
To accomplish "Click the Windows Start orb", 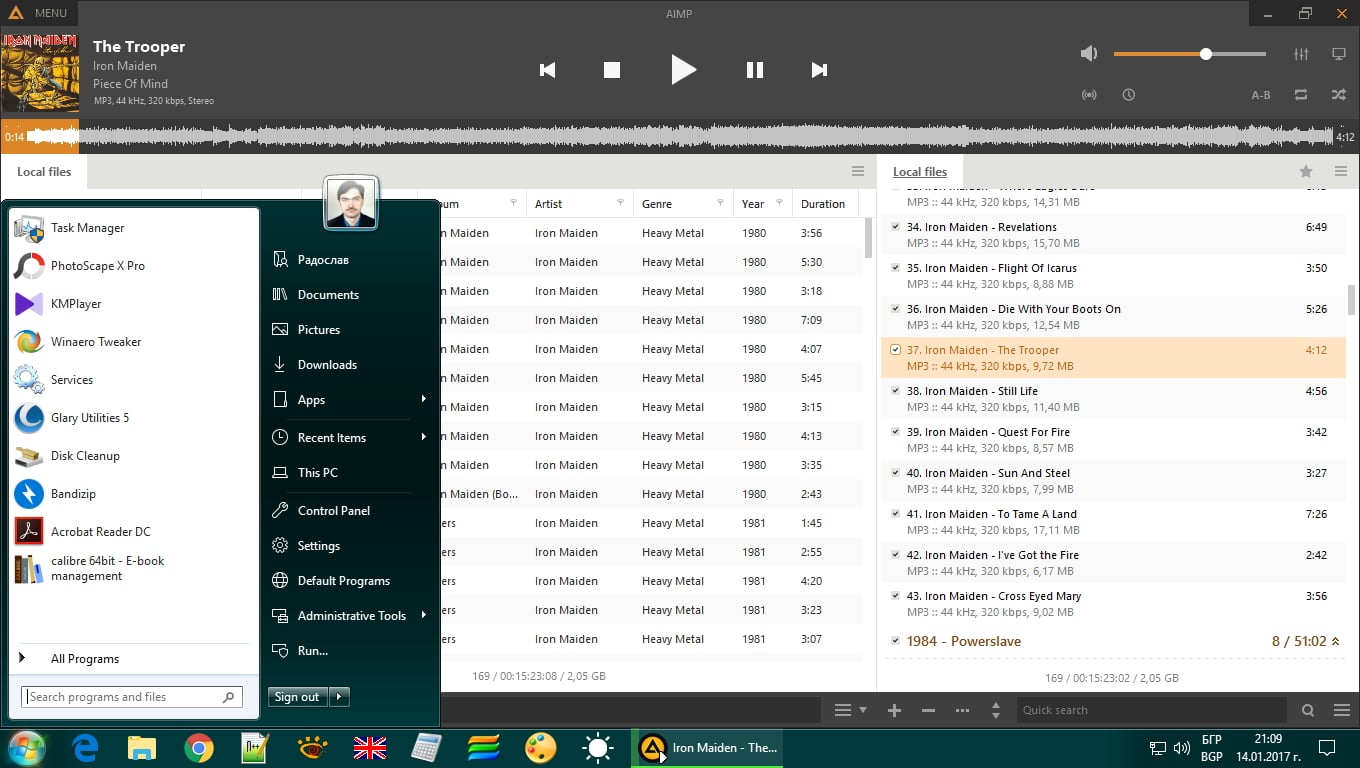I will click(x=27, y=748).
